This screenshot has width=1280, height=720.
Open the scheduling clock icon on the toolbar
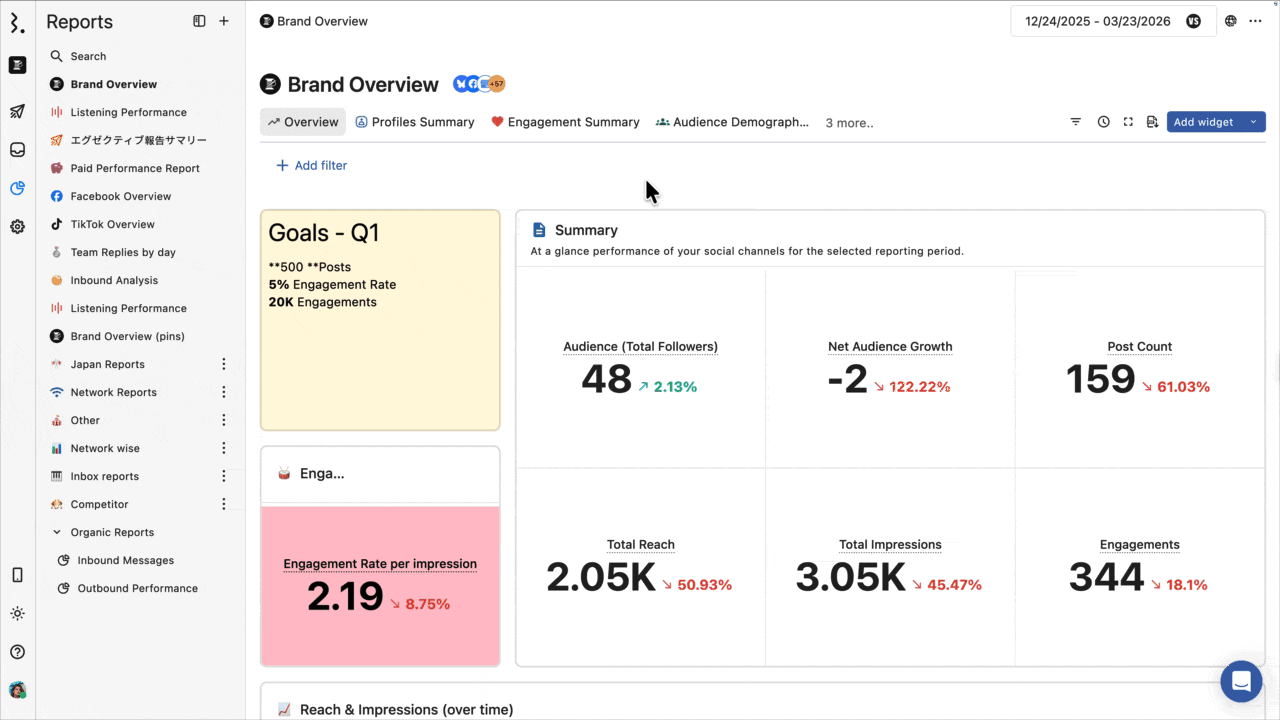[1103, 121]
